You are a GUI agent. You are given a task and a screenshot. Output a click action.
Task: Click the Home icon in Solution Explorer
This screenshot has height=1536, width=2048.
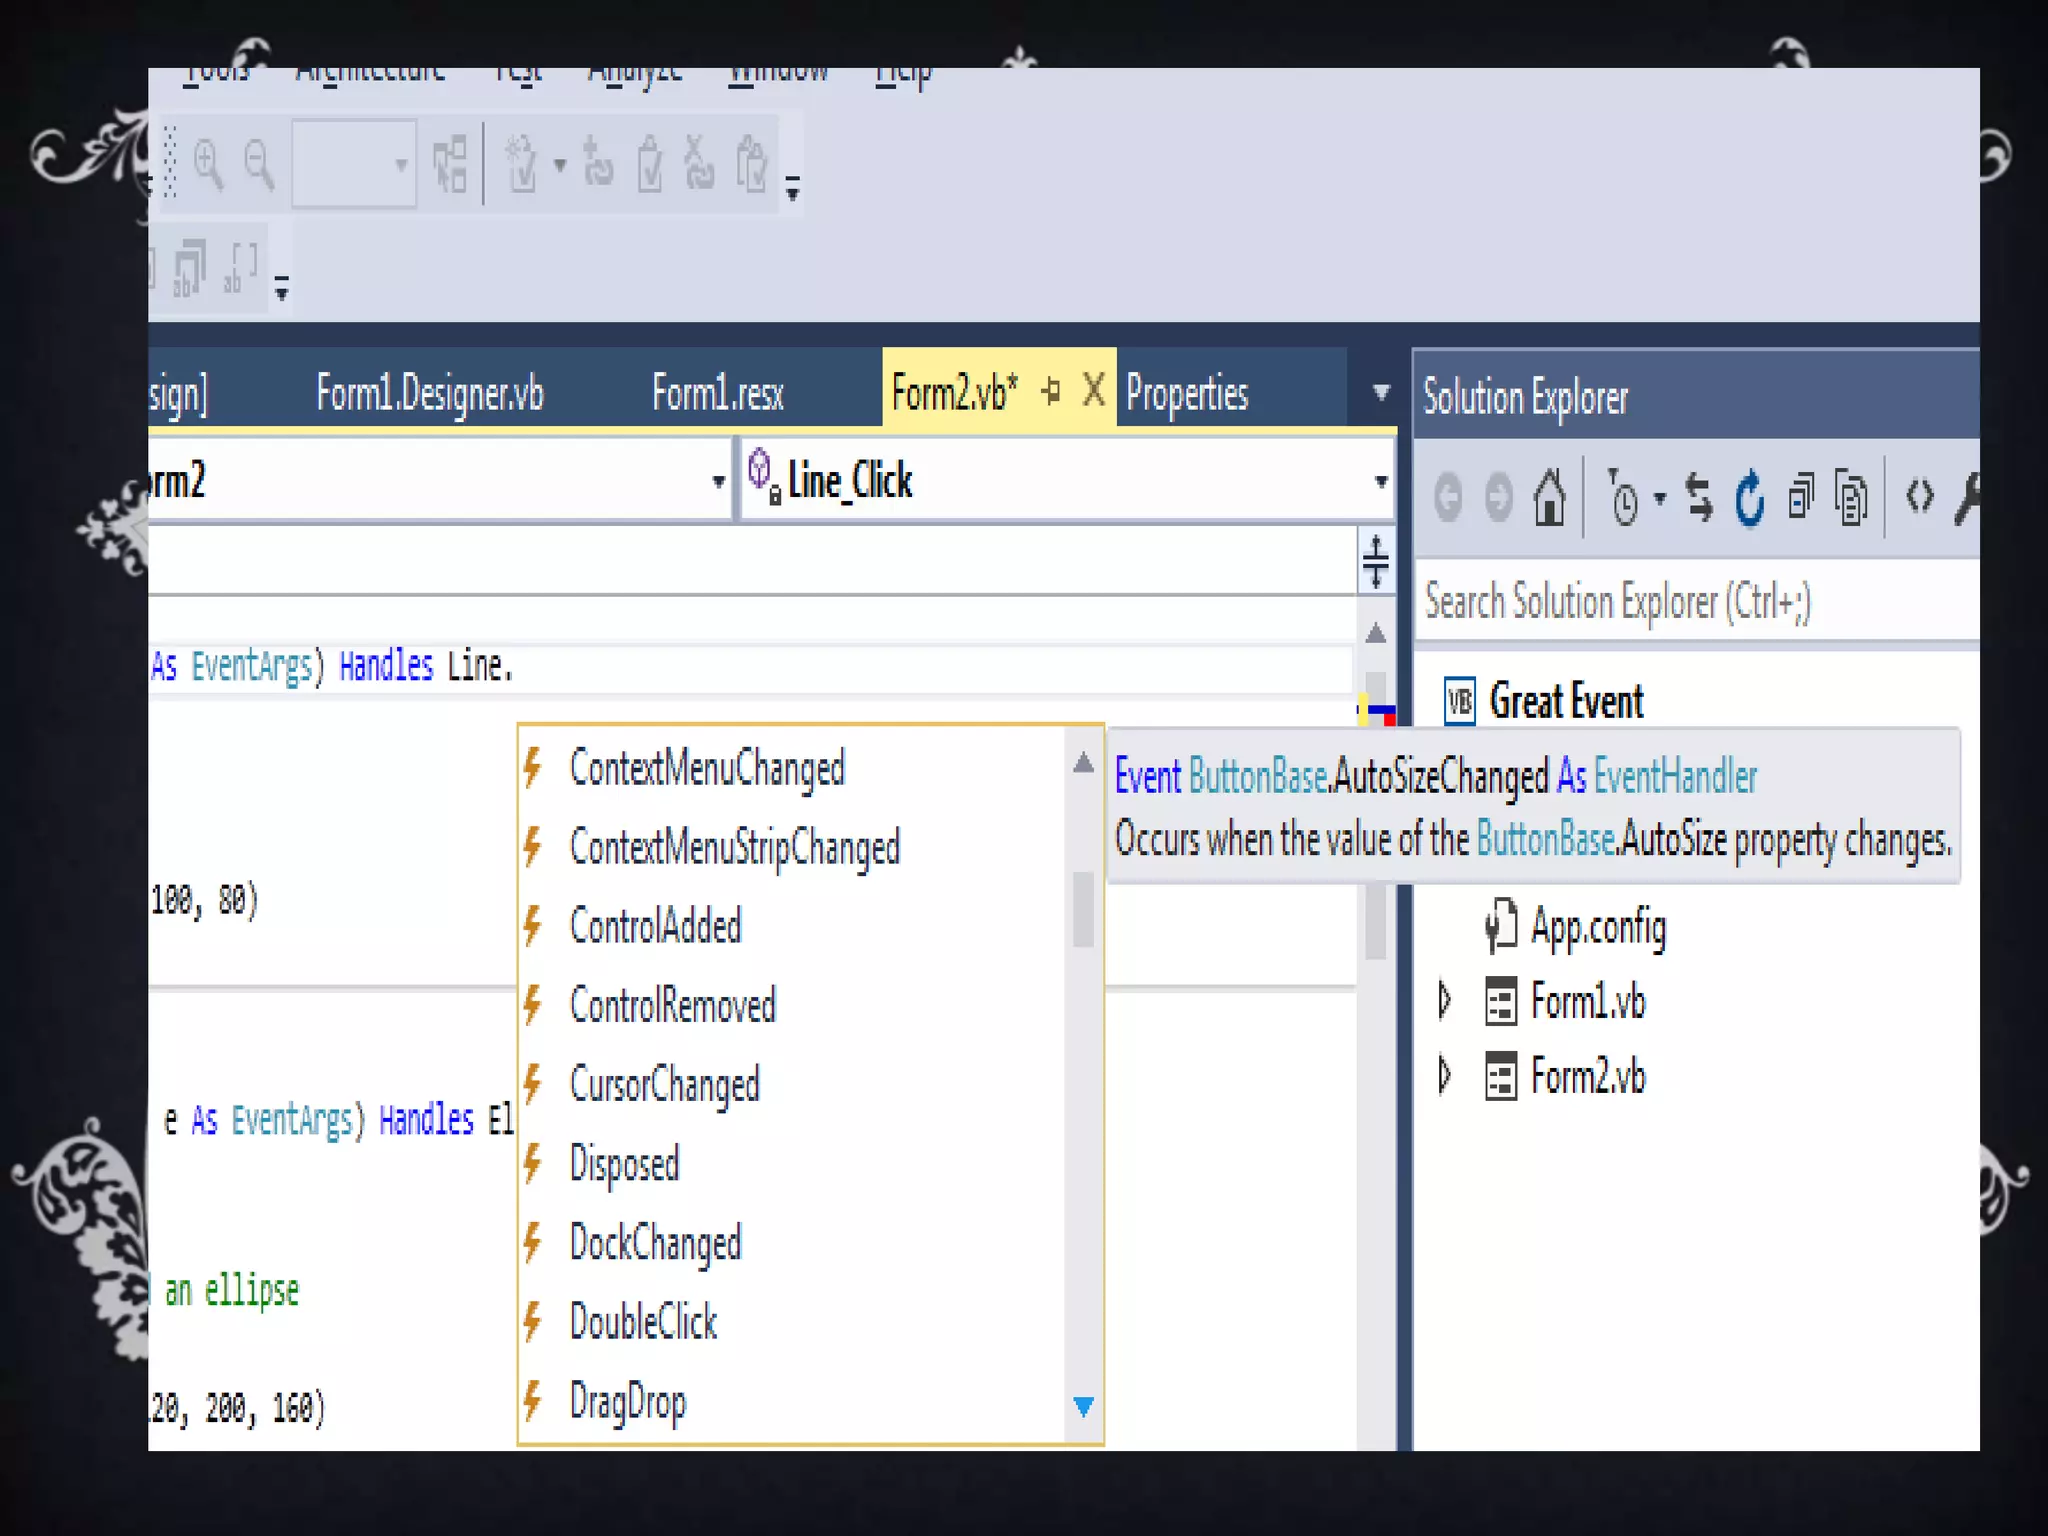1549,497
